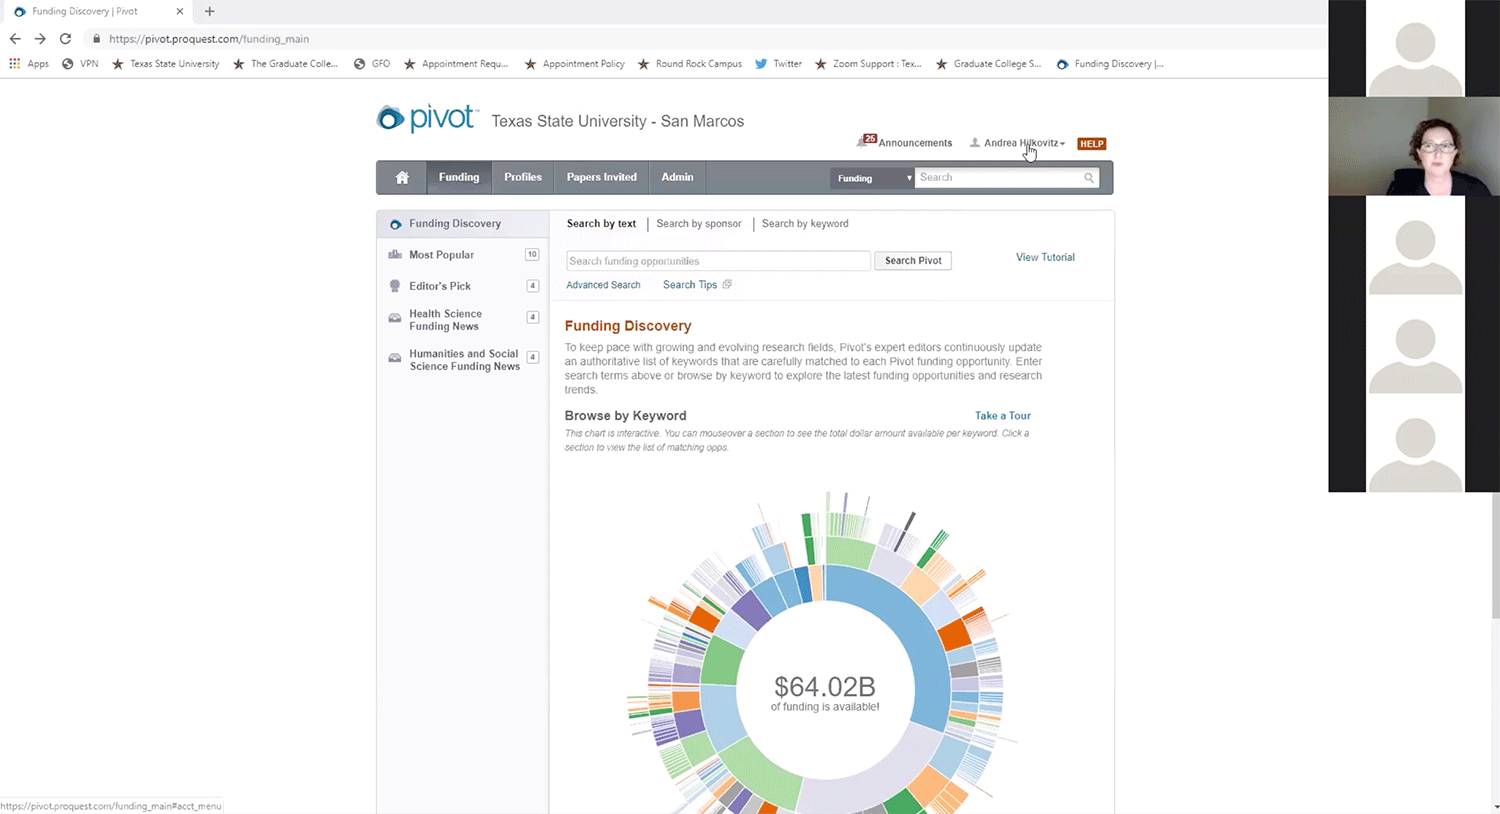Click View Tutorial link
The image size is (1500, 814).
(1045, 257)
